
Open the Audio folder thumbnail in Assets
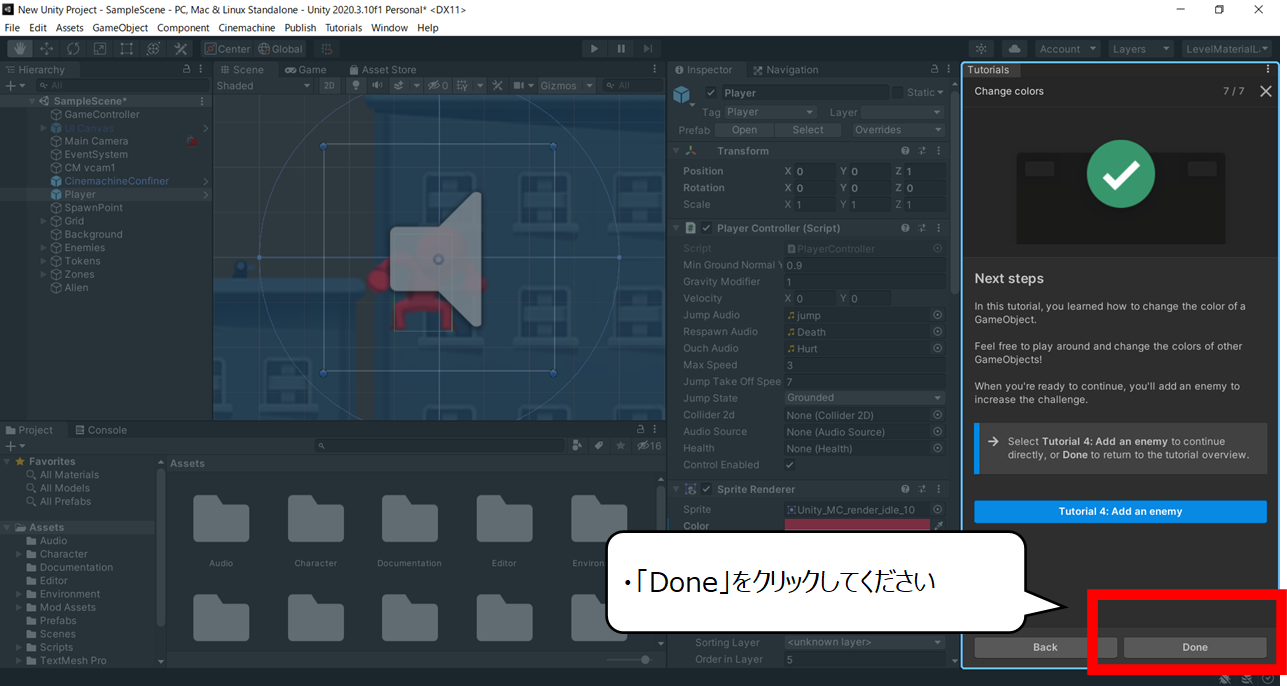coord(221,520)
